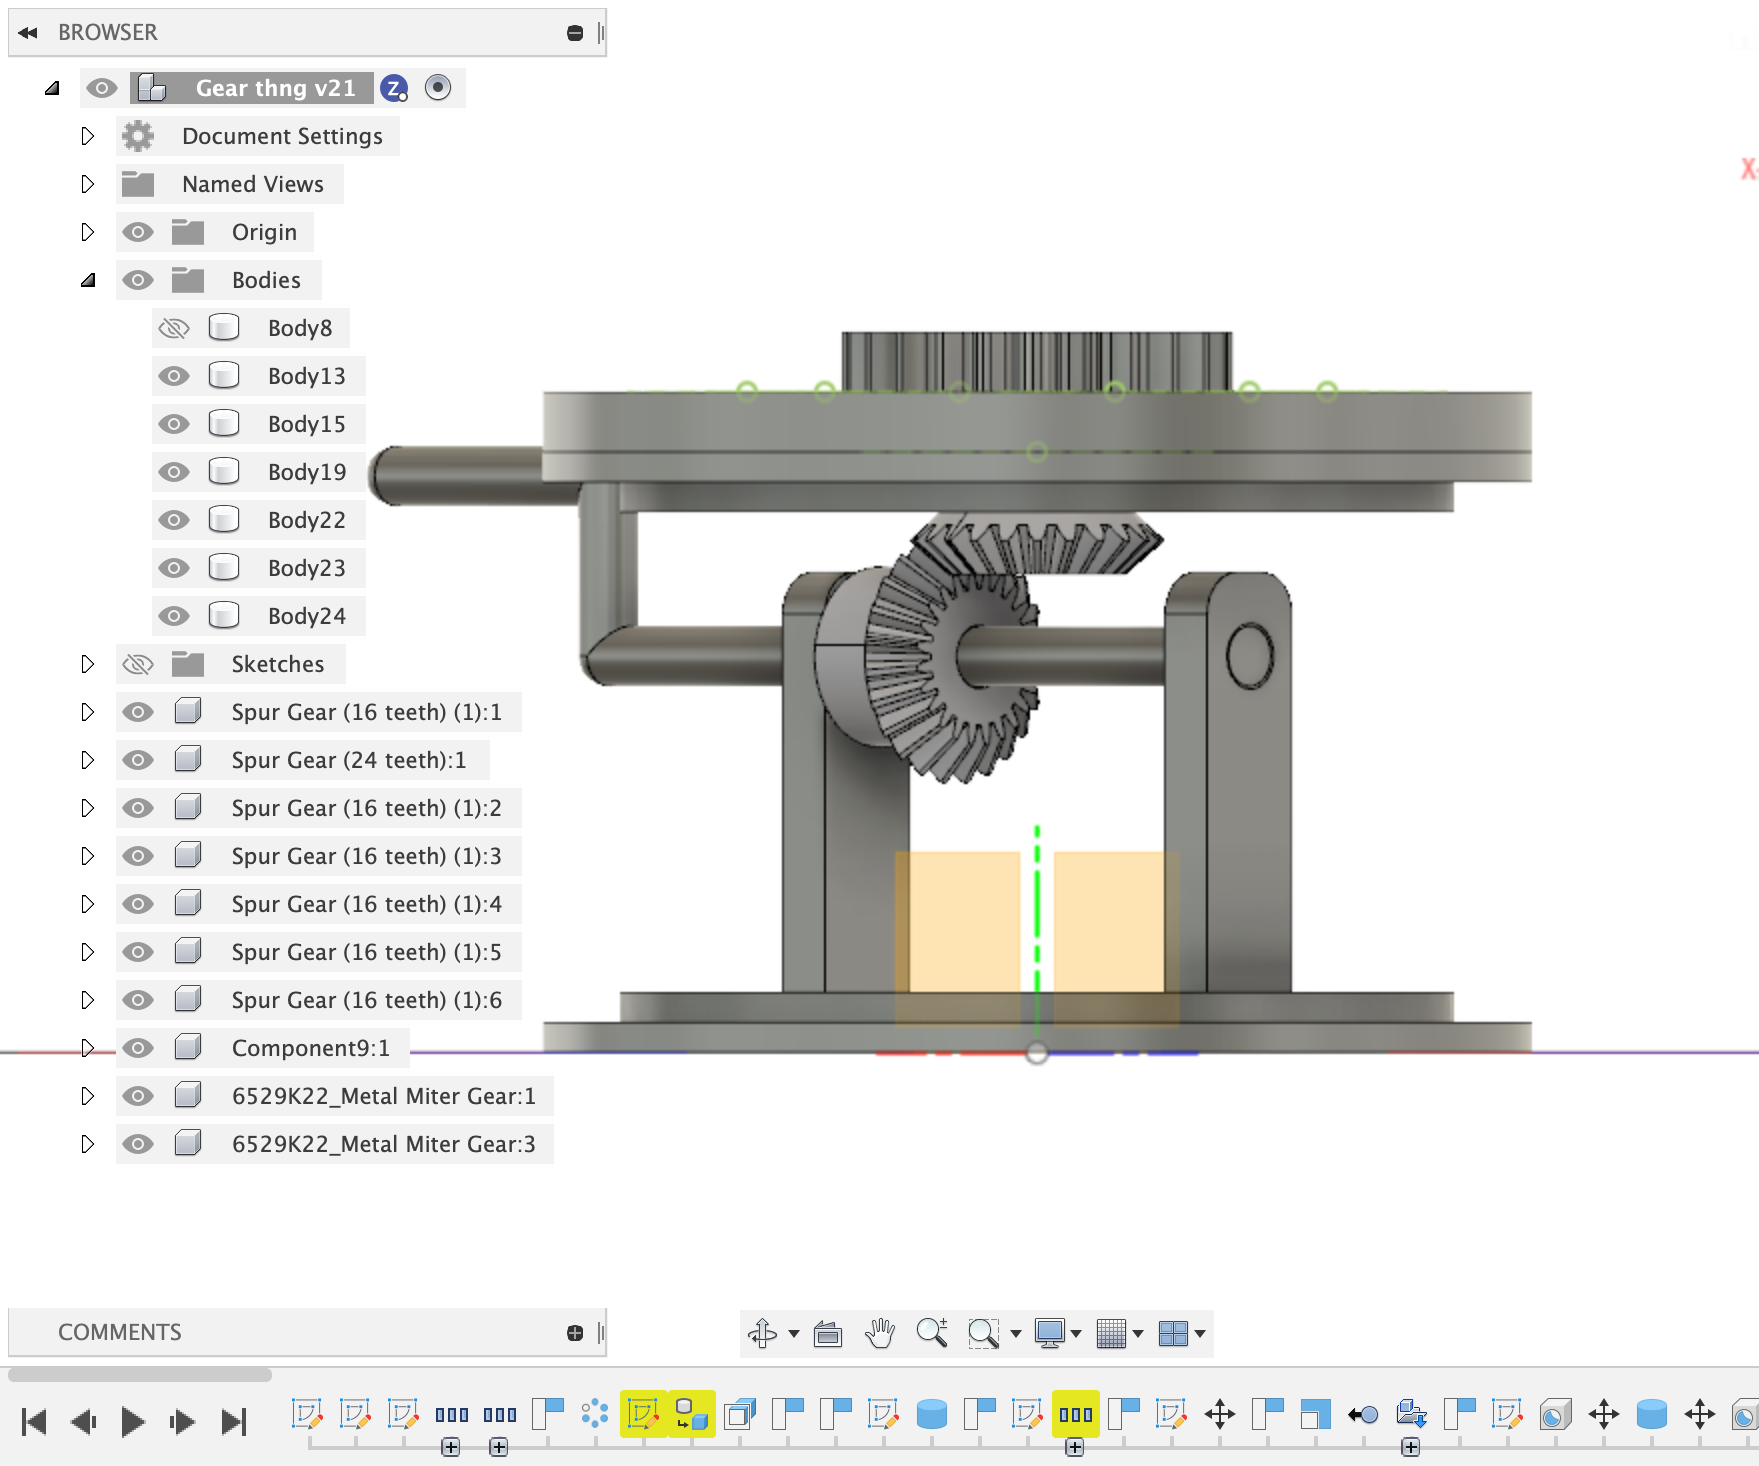Expand Spur Gear (24 teeth):1 component
The image size is (1759, 1466).
coord(88,760)
